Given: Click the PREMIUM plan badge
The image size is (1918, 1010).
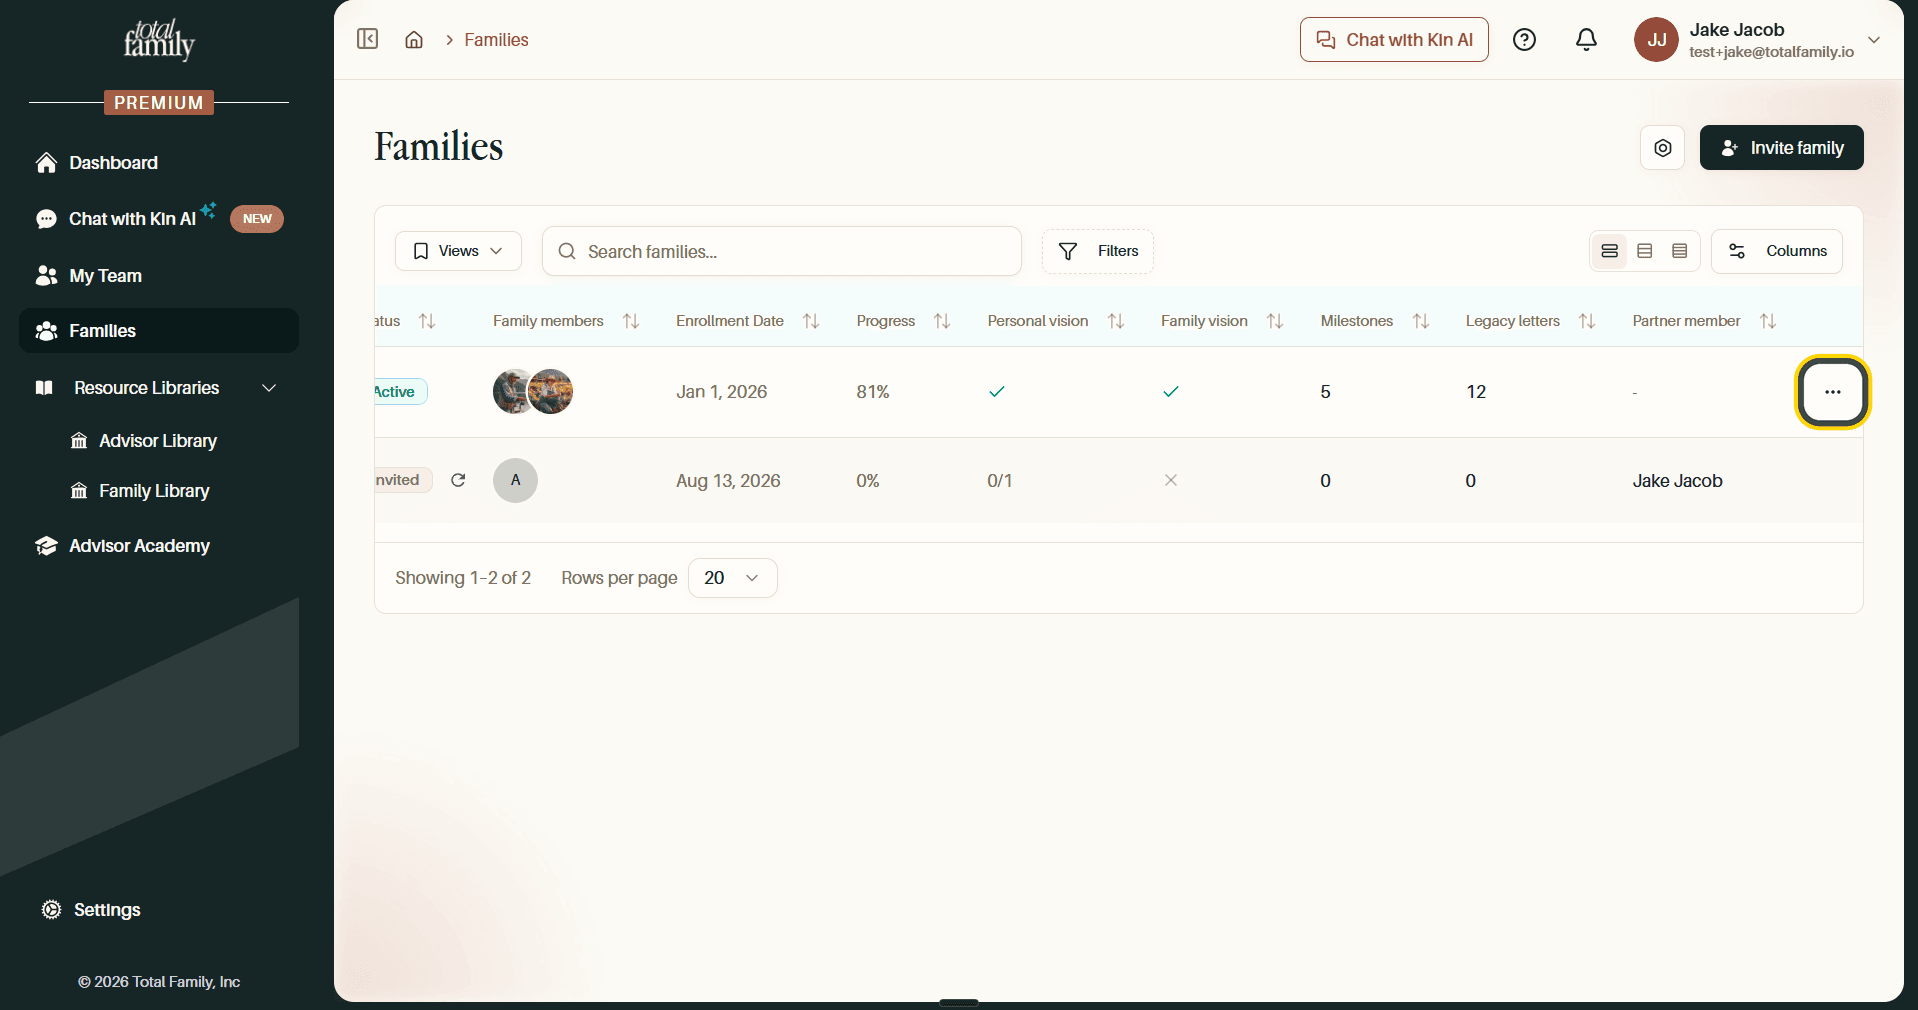Looking at the screenshot, I should tap(159, 103).
